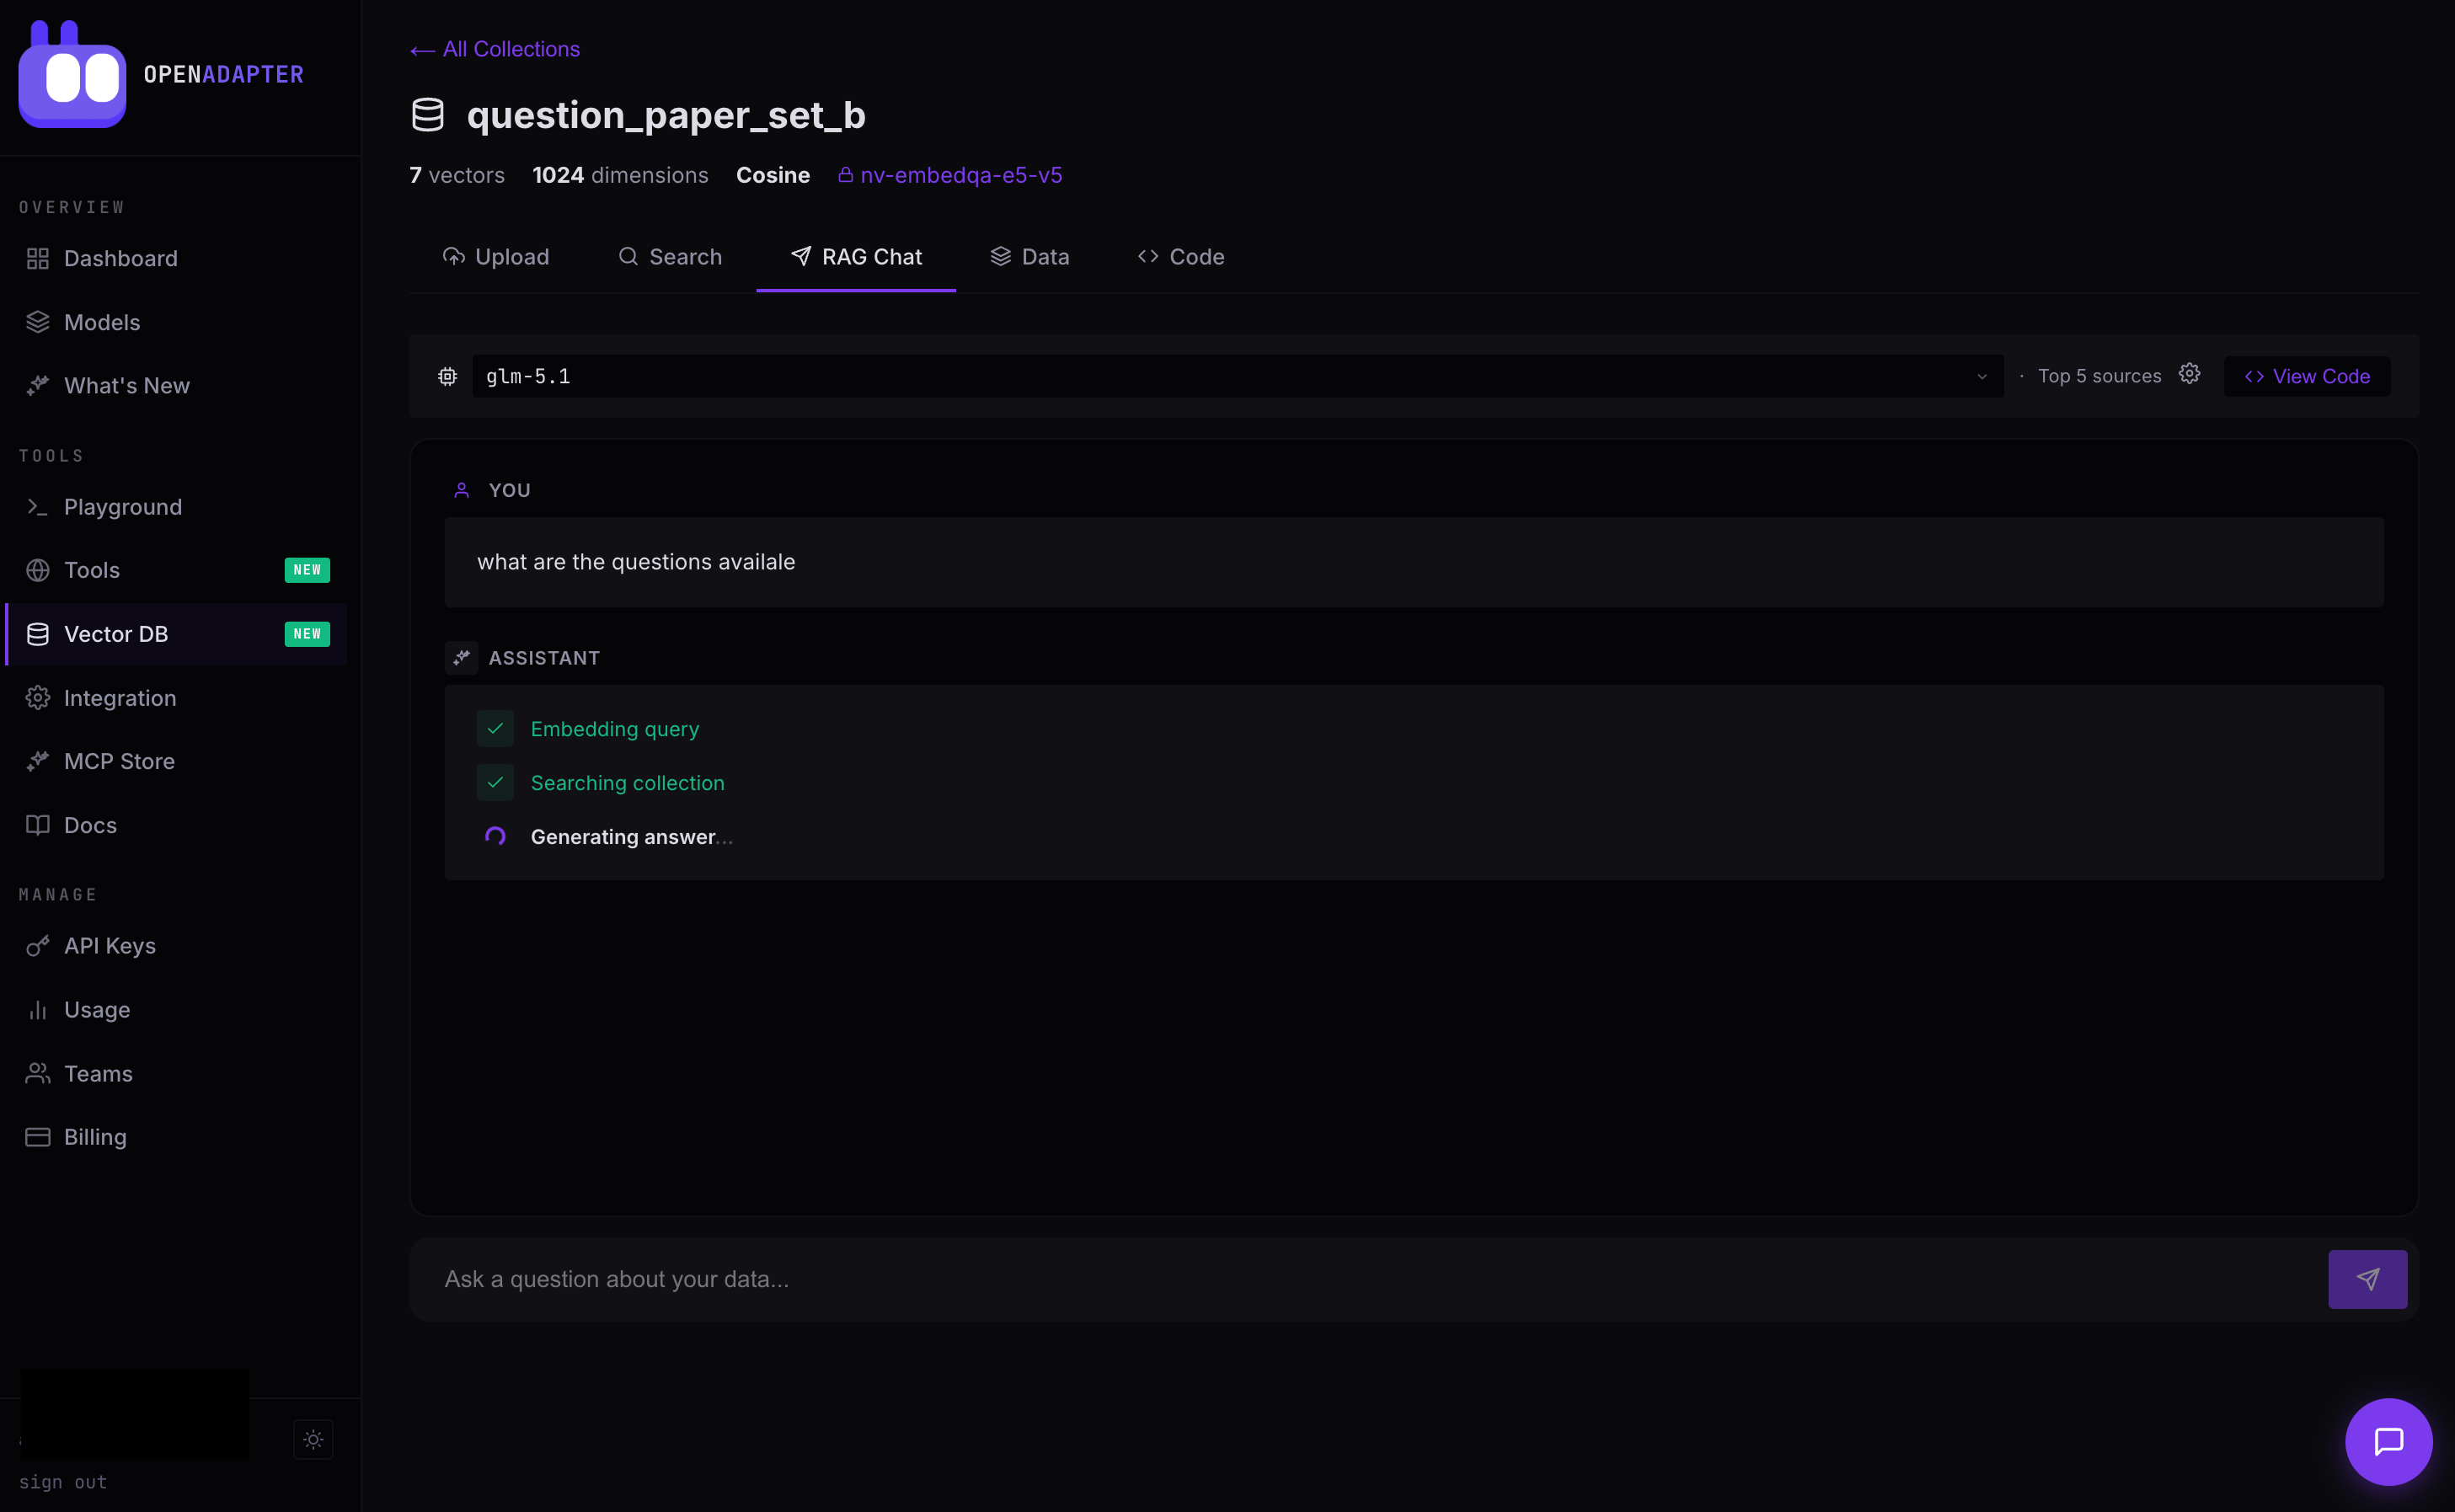Click the lock icon beside nv-embedqa-e5-v5

pyautogui.click(x=845, y=175)
